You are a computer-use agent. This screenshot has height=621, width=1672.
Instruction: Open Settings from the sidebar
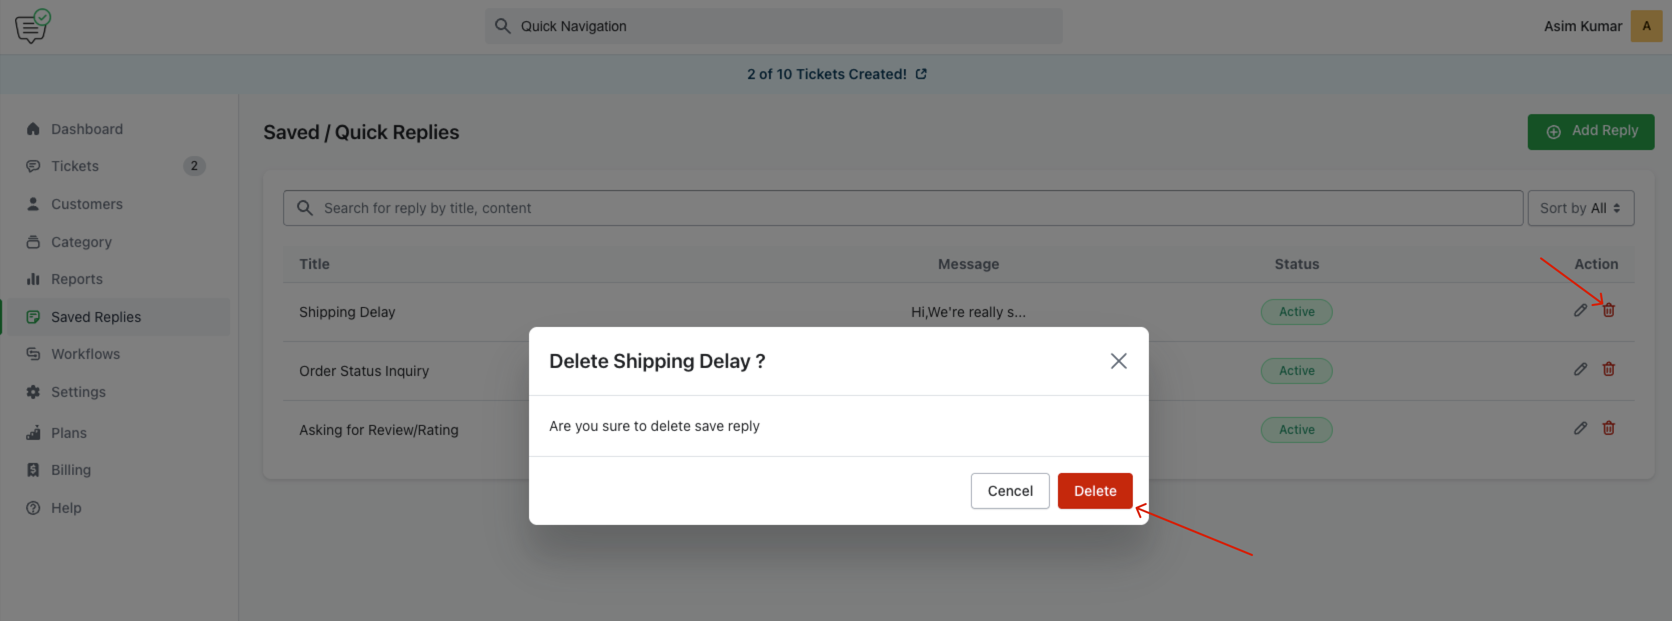point(78,392)
